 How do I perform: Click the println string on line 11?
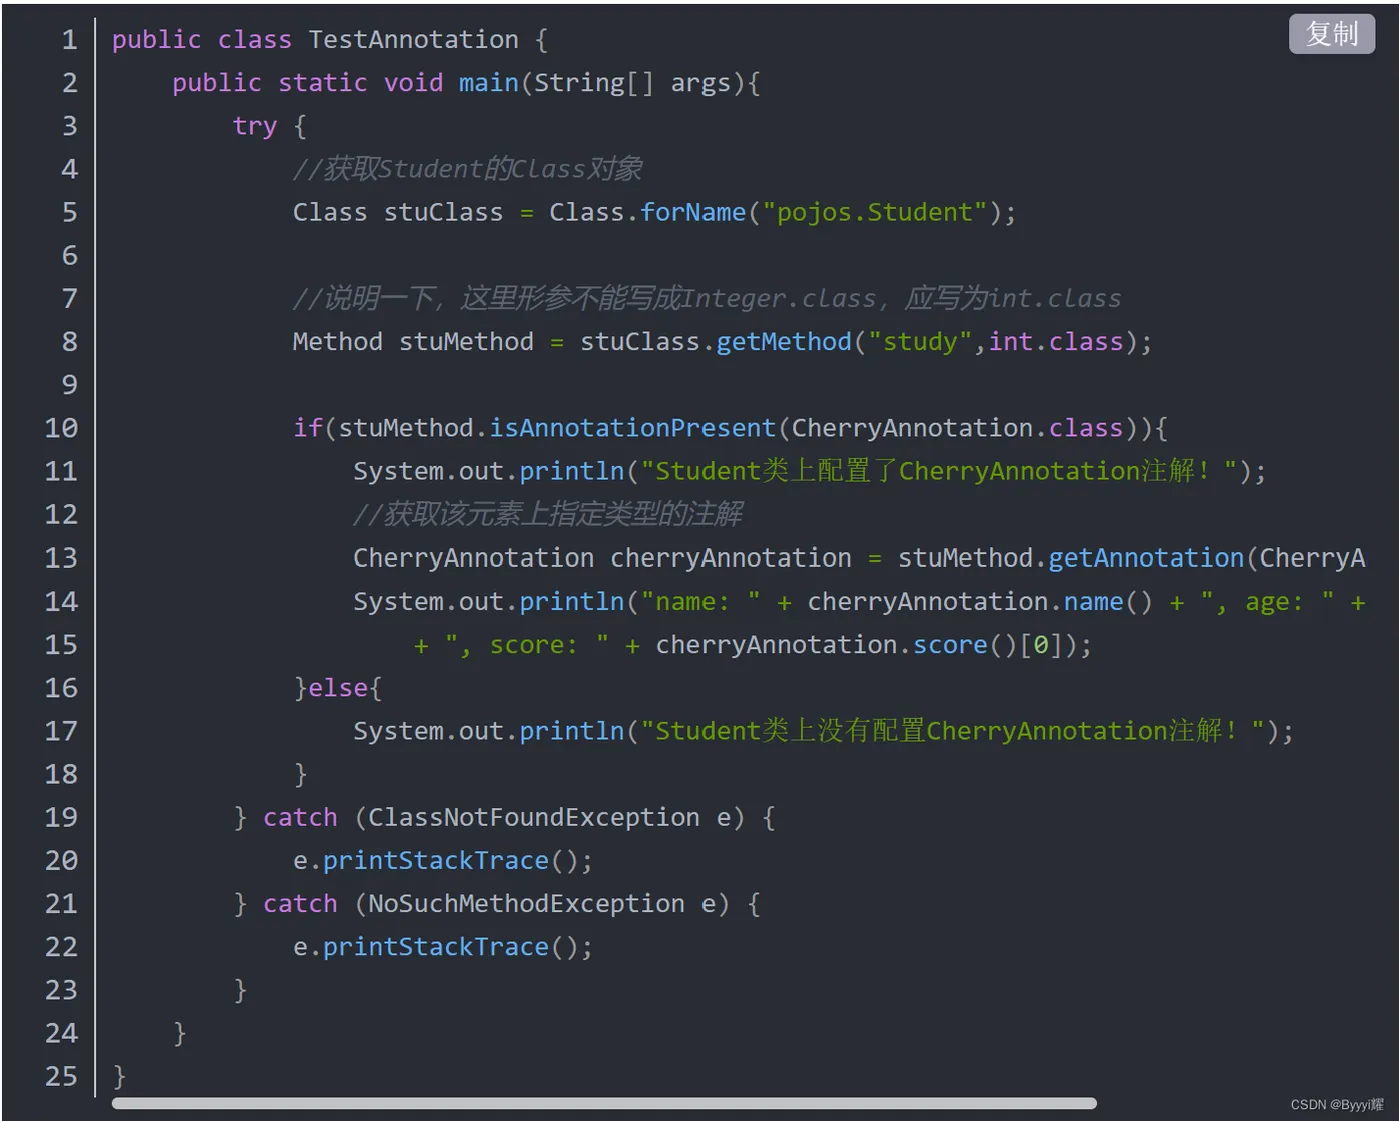point(939,471)
